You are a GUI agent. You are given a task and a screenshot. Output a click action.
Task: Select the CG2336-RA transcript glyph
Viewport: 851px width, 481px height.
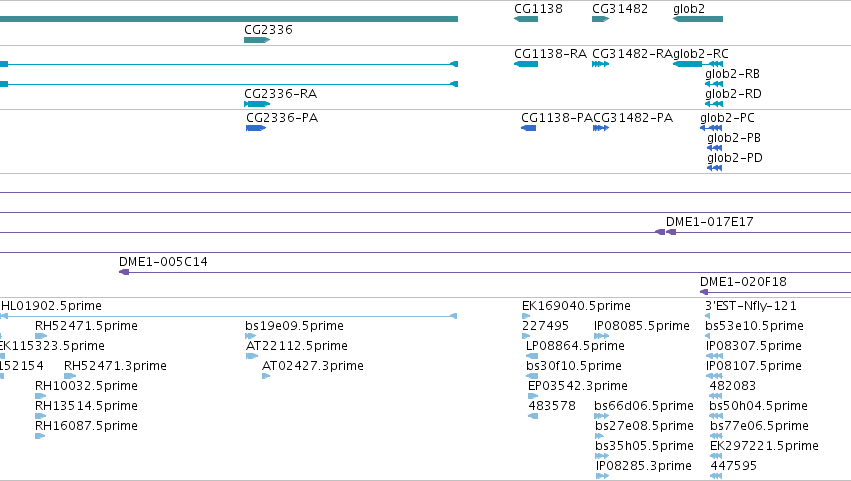pyautogui.click(x=257, y=104)
